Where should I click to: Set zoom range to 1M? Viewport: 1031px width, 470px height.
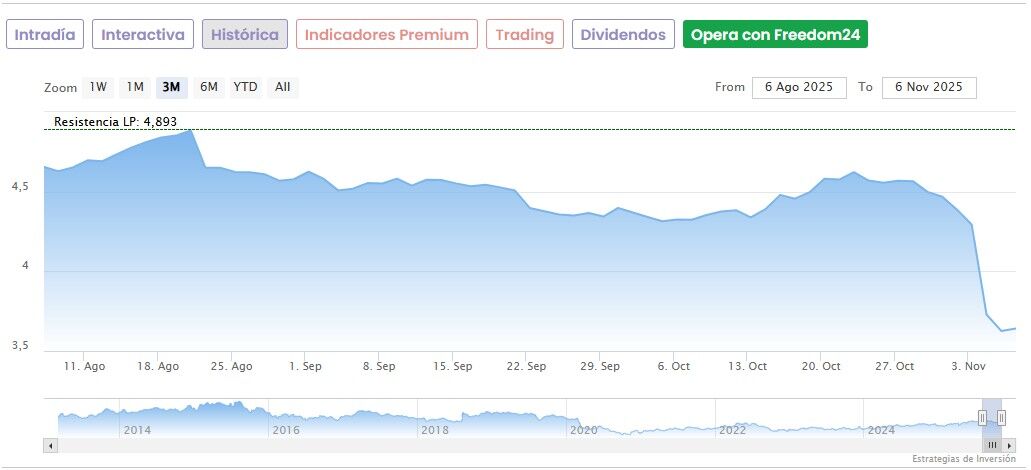135,87
